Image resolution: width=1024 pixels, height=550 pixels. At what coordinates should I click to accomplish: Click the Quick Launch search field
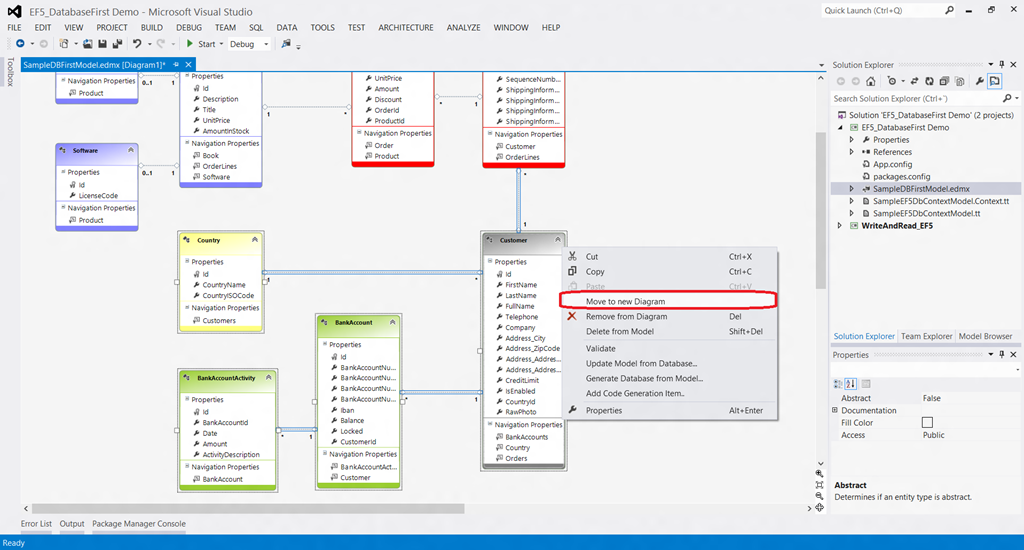point(882,10)
